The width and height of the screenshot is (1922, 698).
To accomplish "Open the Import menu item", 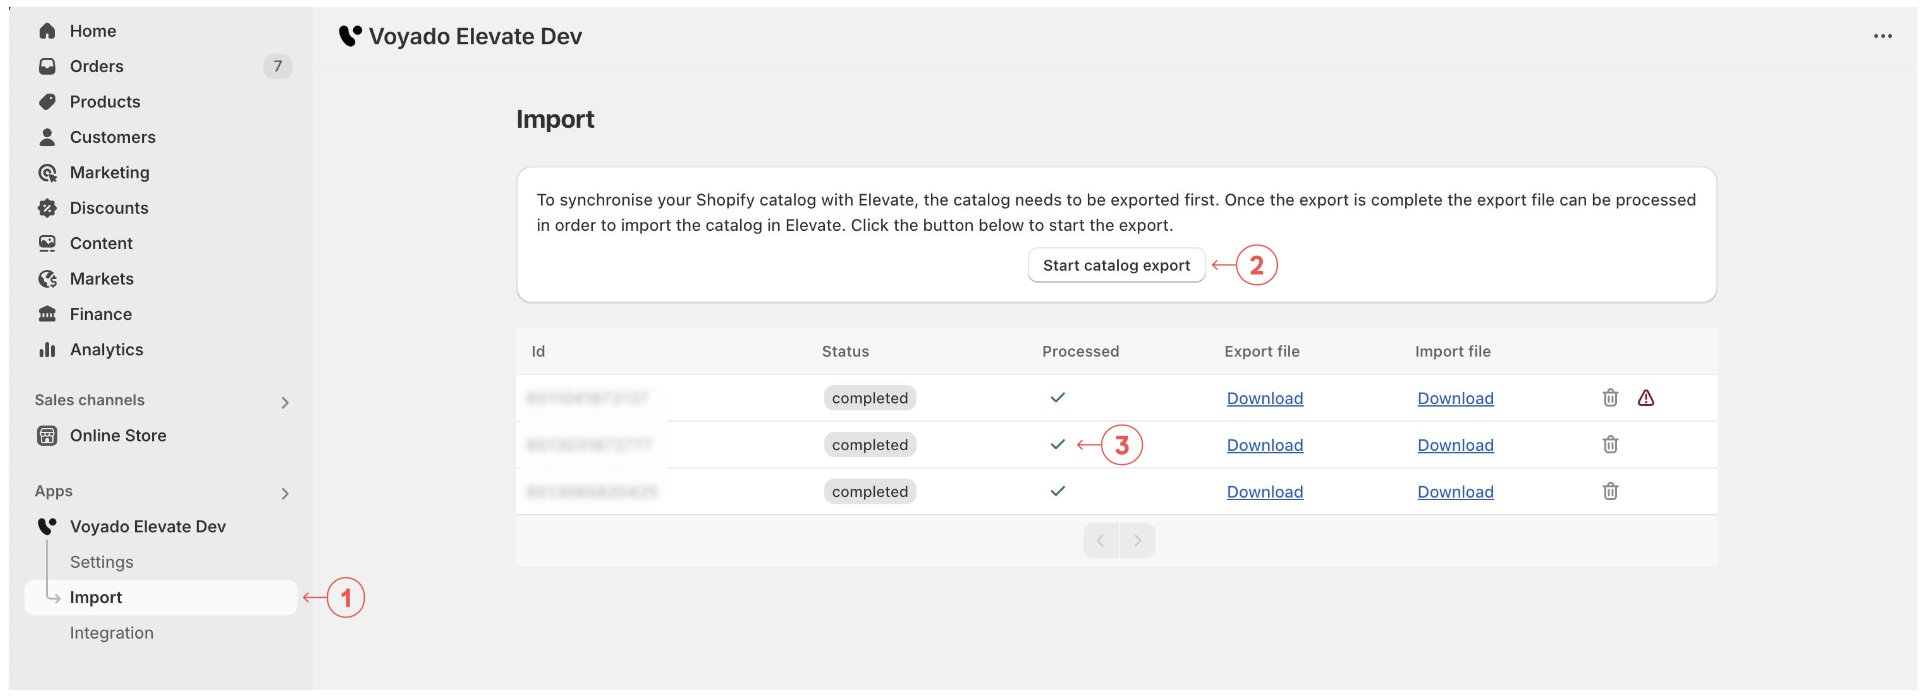I will [x=96, y=598].
